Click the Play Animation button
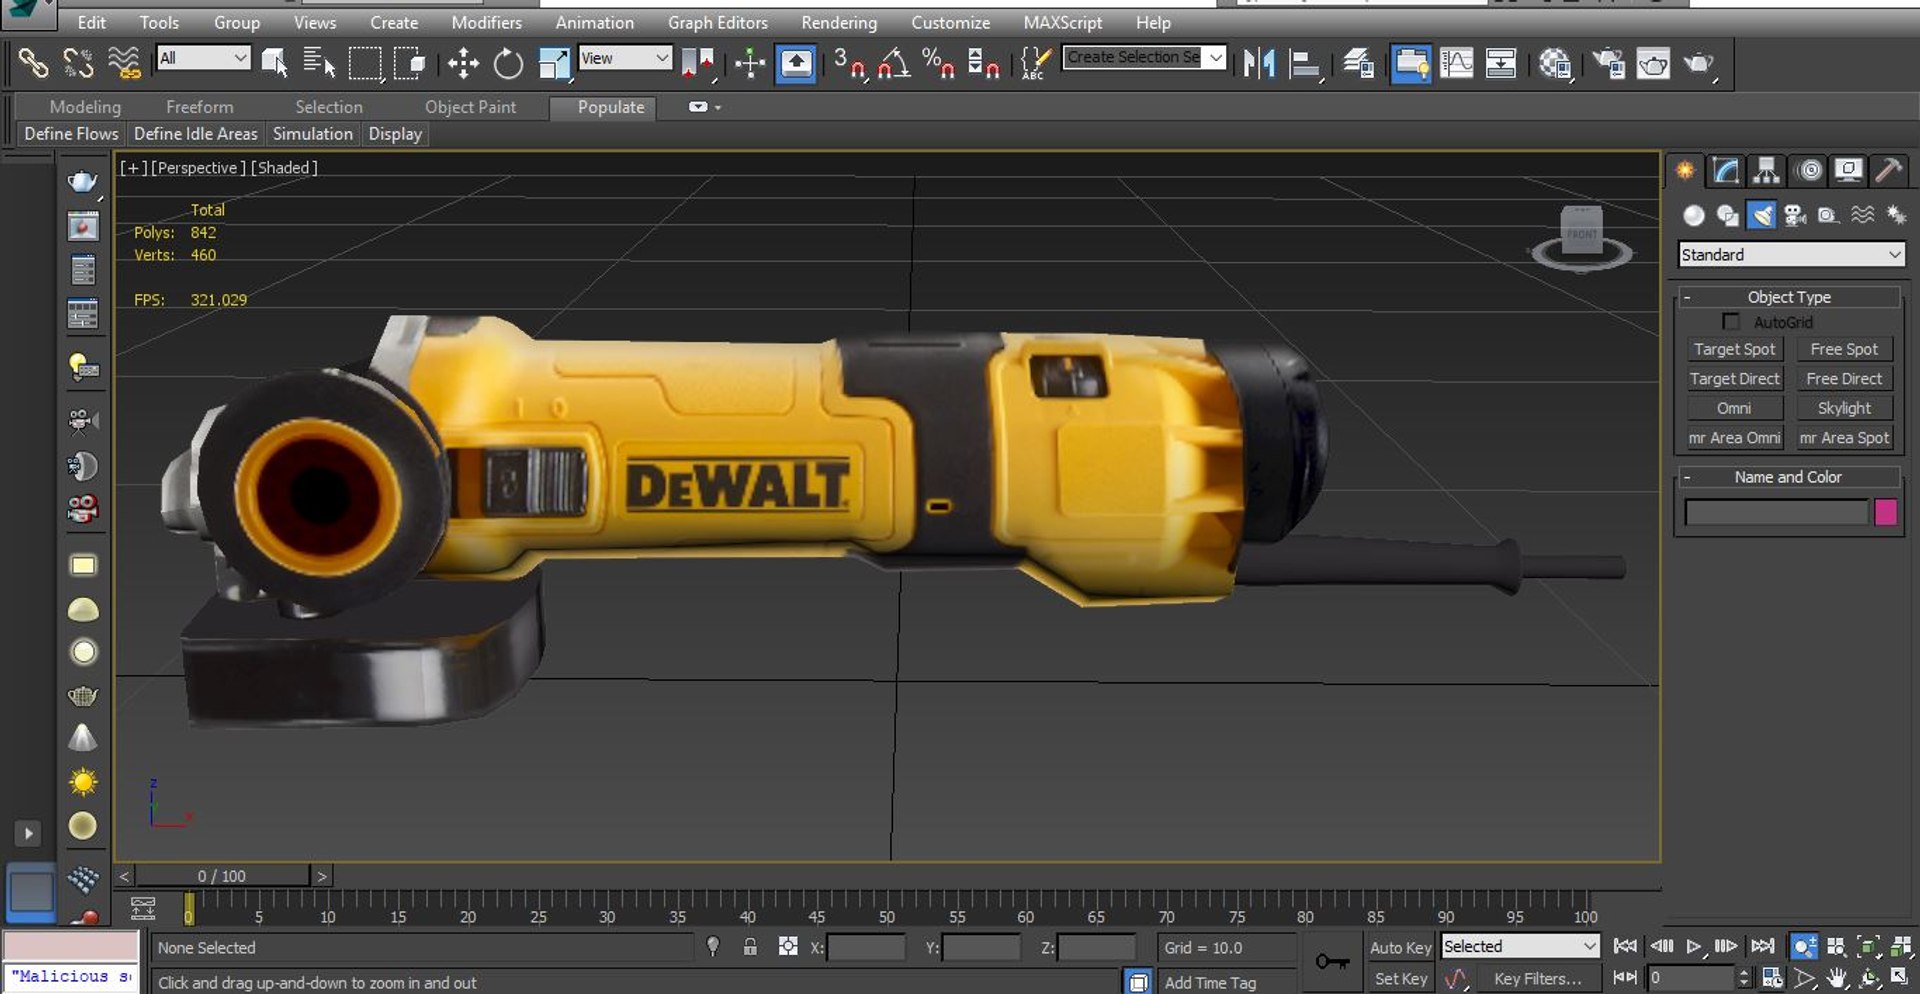 tap(1693, 946)
